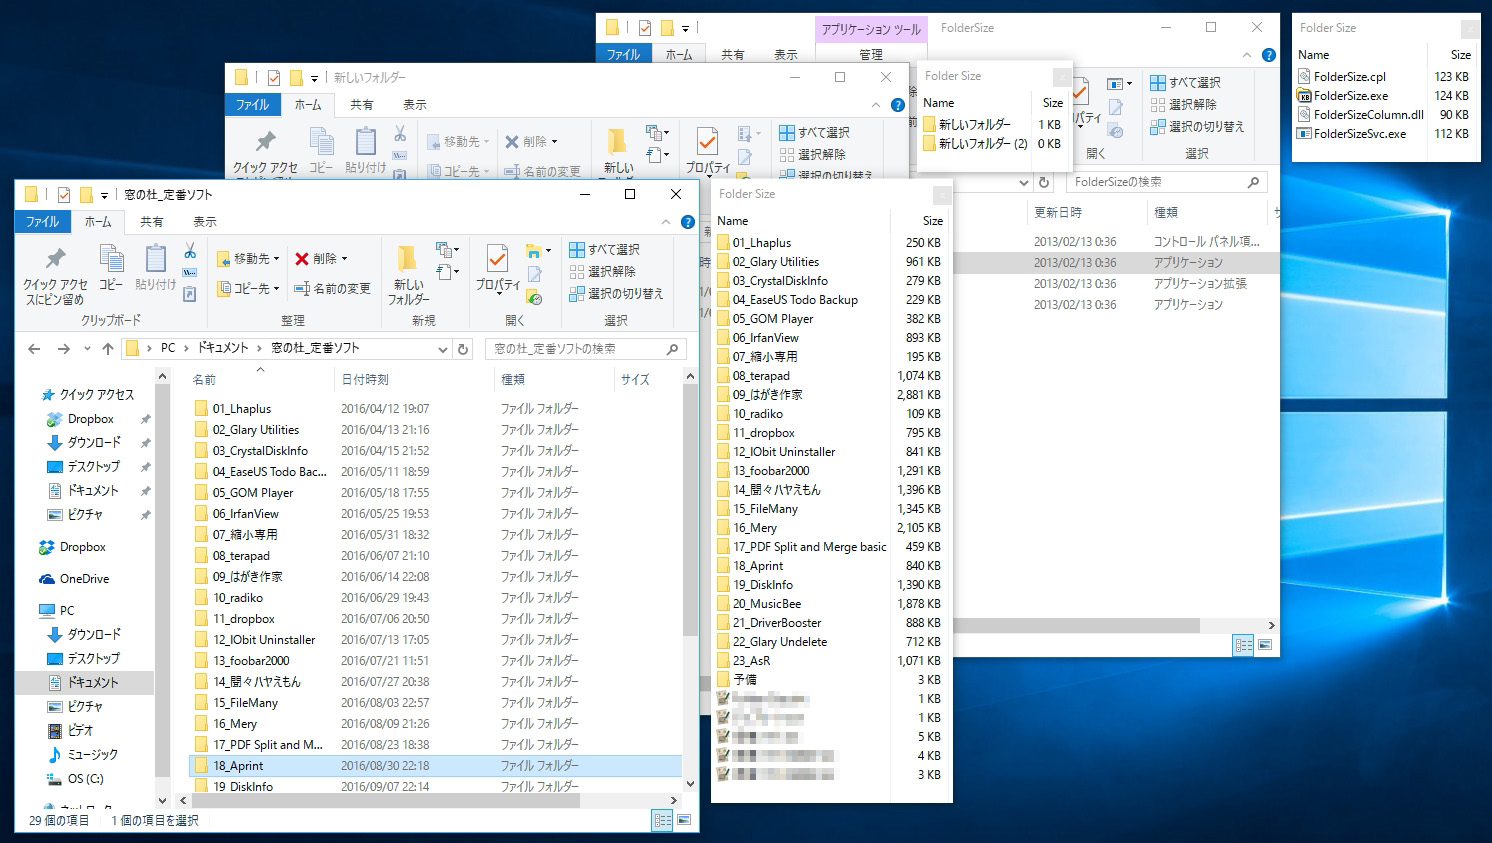Viewport: 1492px width, 843px height.
Task: Switch 窓の杜_定番ソフト window to details view
Action: point(662,820)
